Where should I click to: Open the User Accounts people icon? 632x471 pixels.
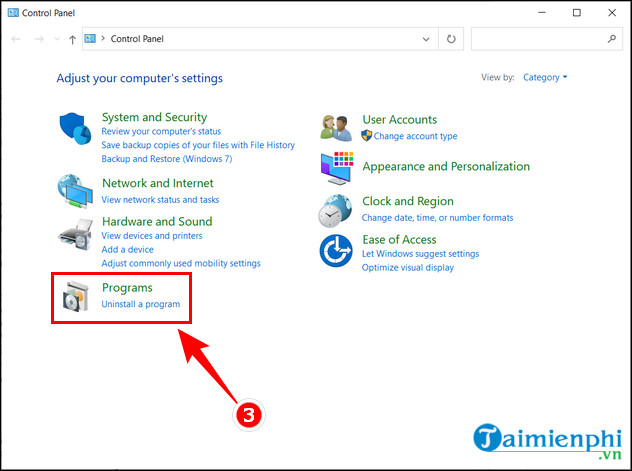[336, 128]
